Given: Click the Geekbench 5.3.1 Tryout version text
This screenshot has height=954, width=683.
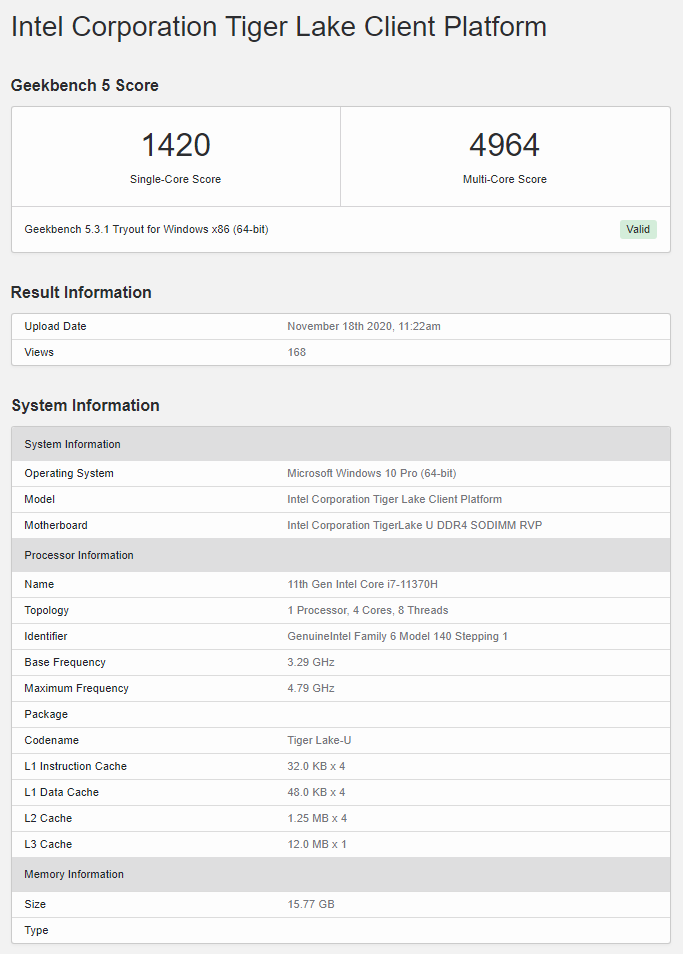Looking at the screenshot, I should coord(146,229).
